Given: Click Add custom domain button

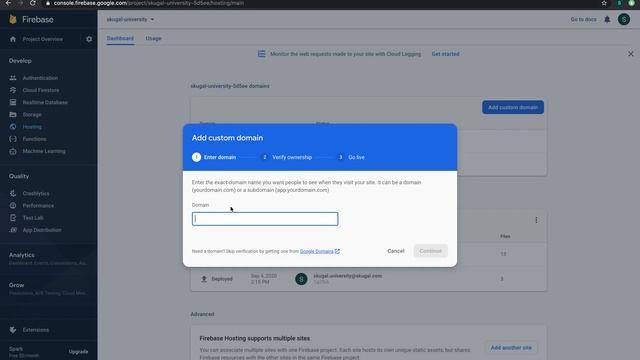Looking at the screenshot, I should coord(513,107).
